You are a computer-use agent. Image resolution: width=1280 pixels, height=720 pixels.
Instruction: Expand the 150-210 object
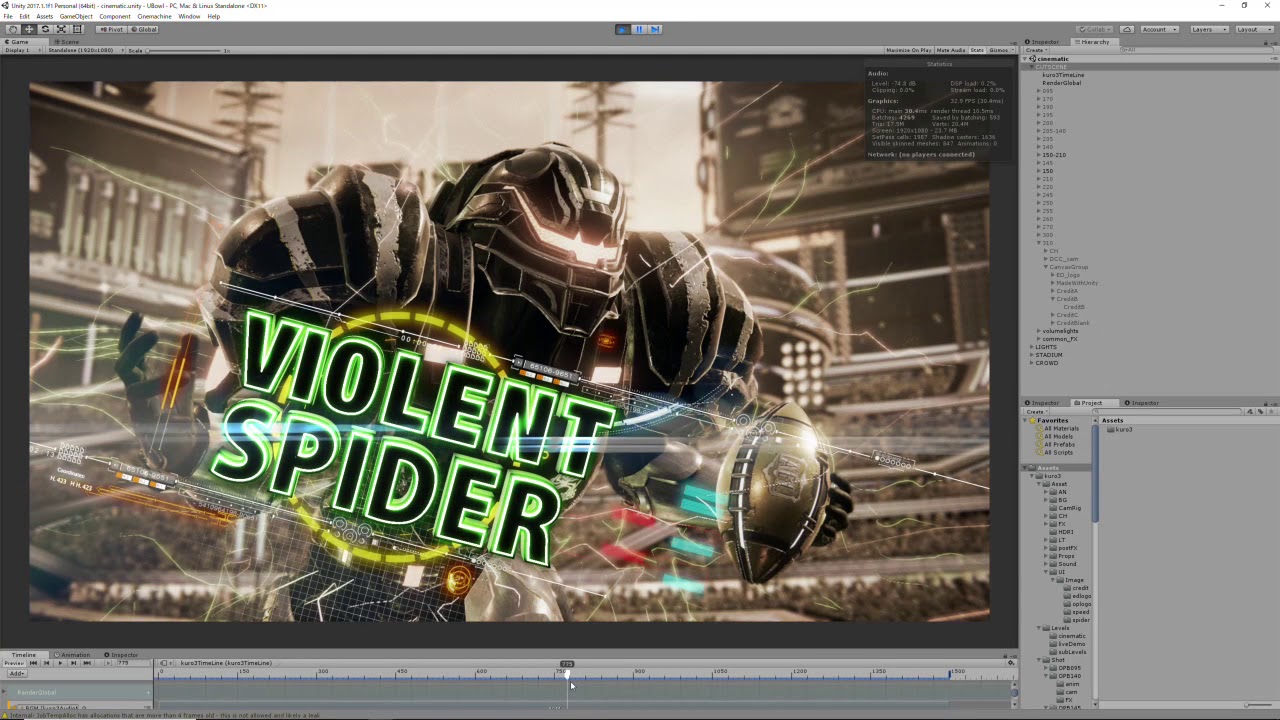coord(1039,155)
